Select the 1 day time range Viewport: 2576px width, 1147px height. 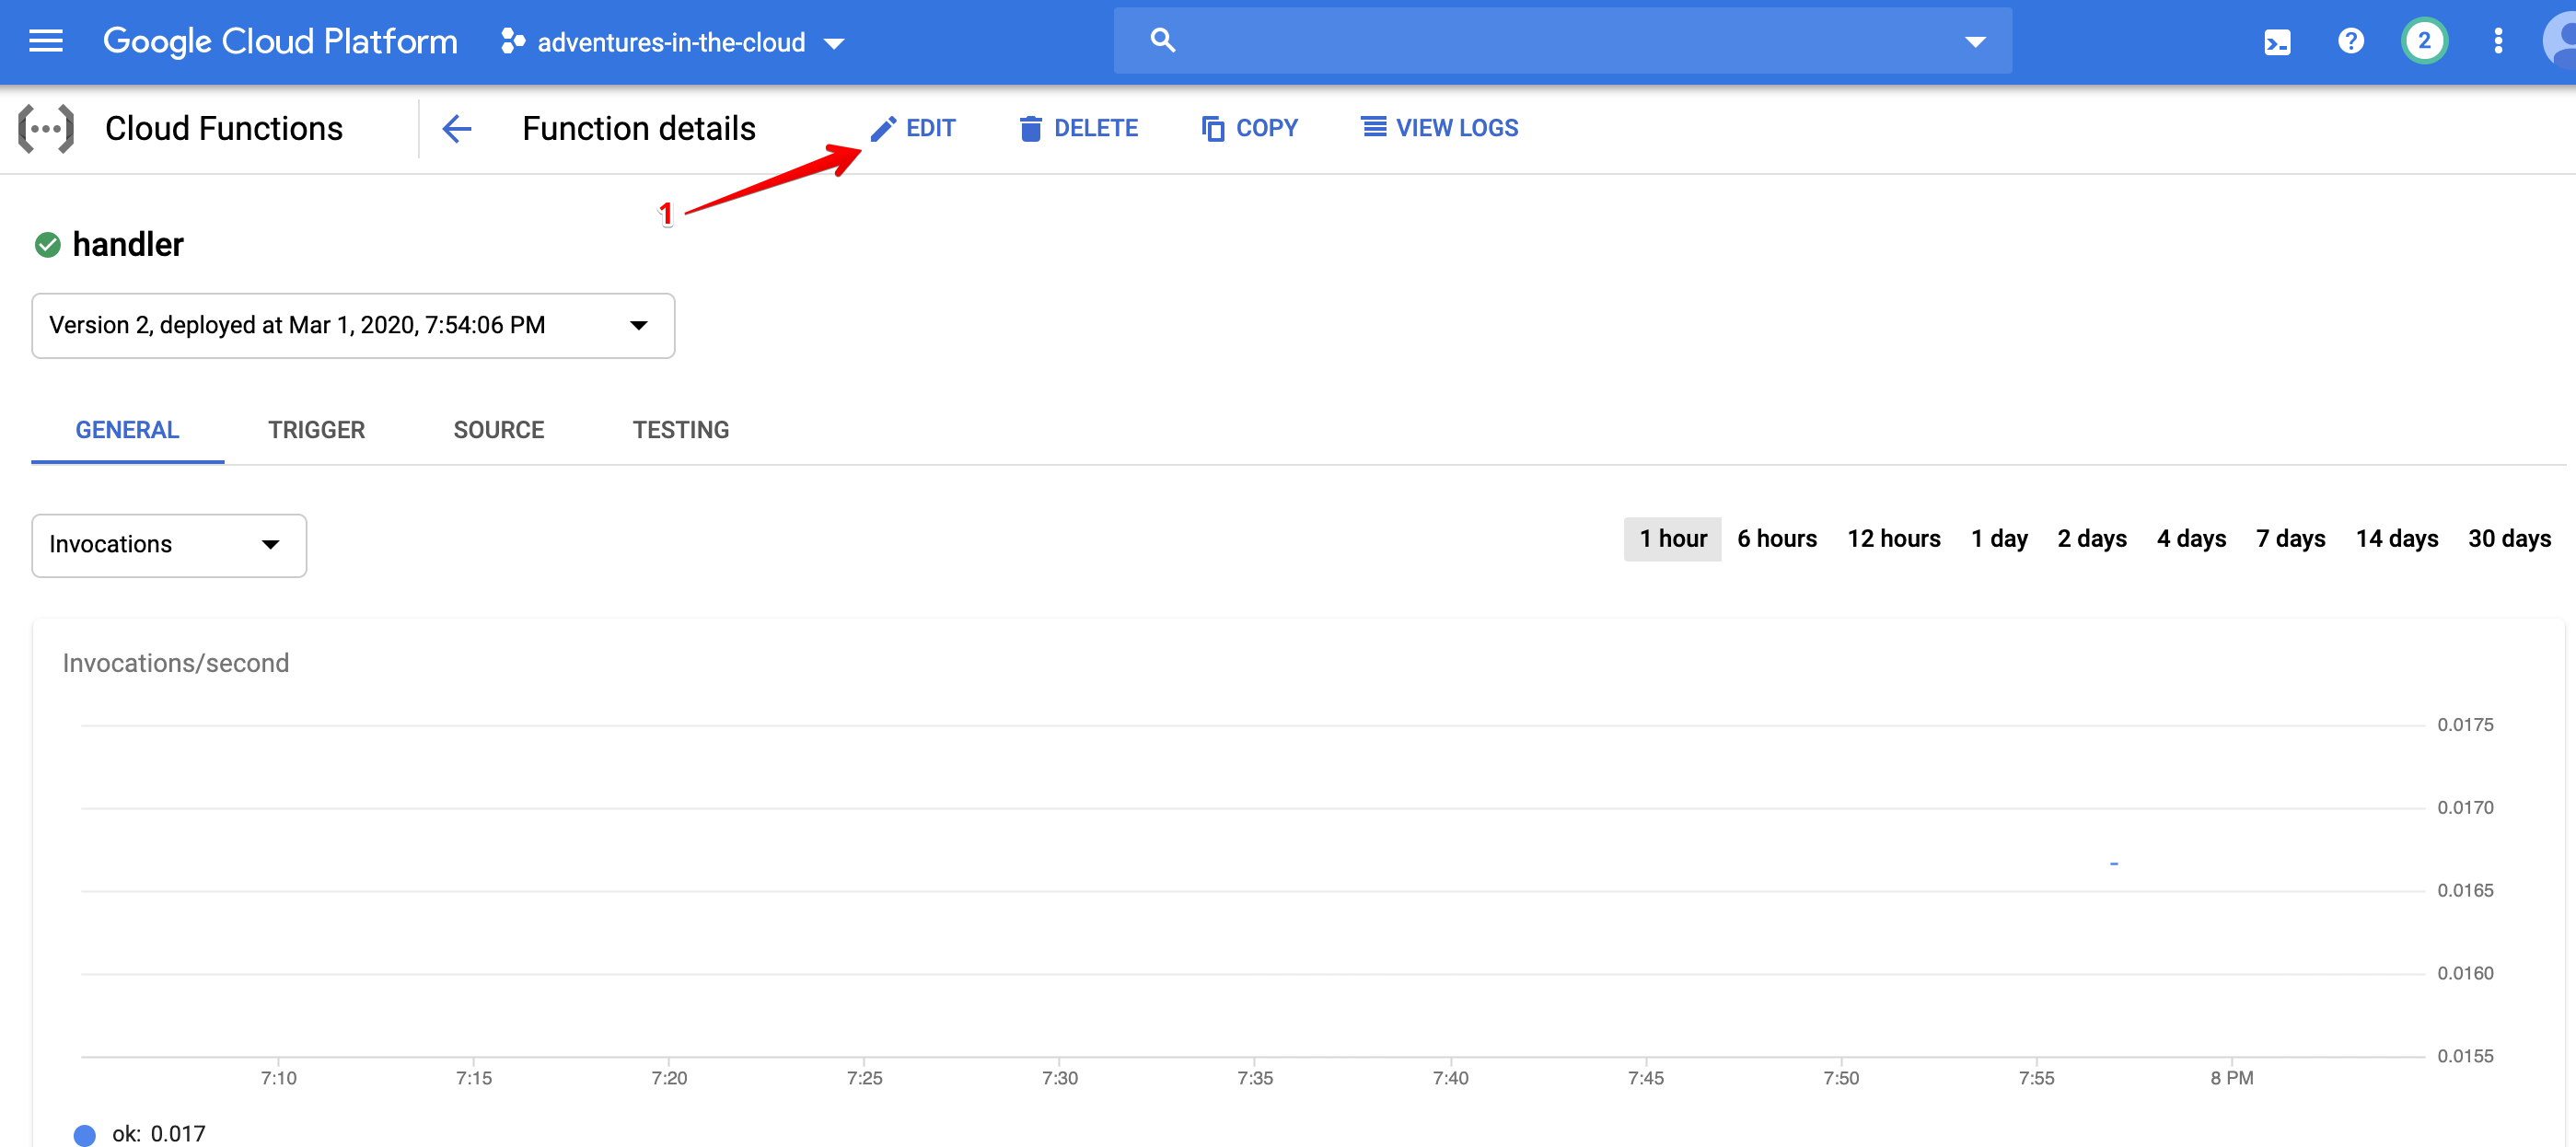click(x=1998, y=539)
